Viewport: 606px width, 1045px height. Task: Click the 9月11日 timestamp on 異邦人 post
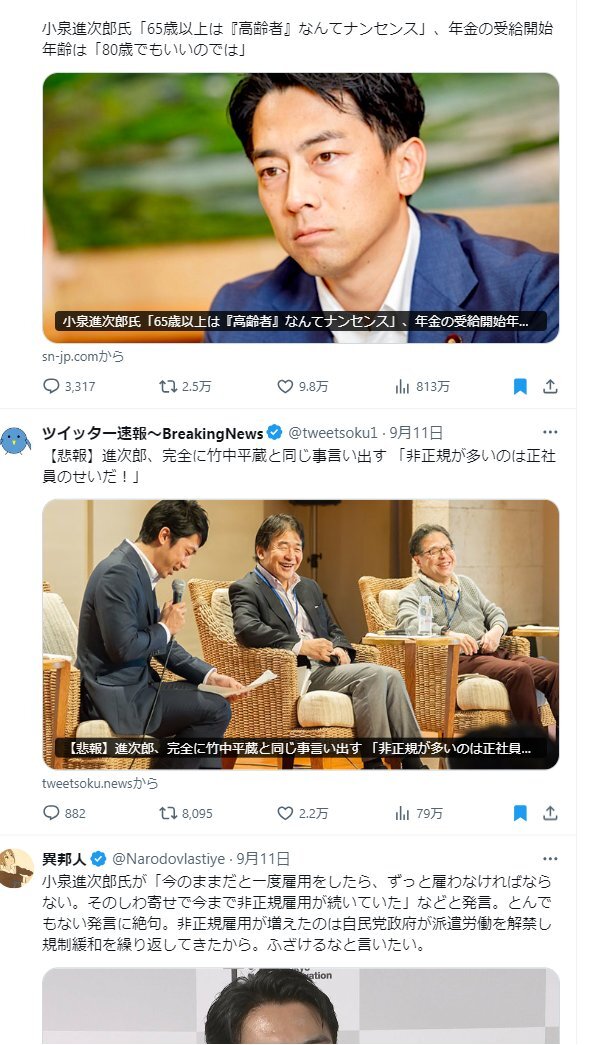coord(263,859)
